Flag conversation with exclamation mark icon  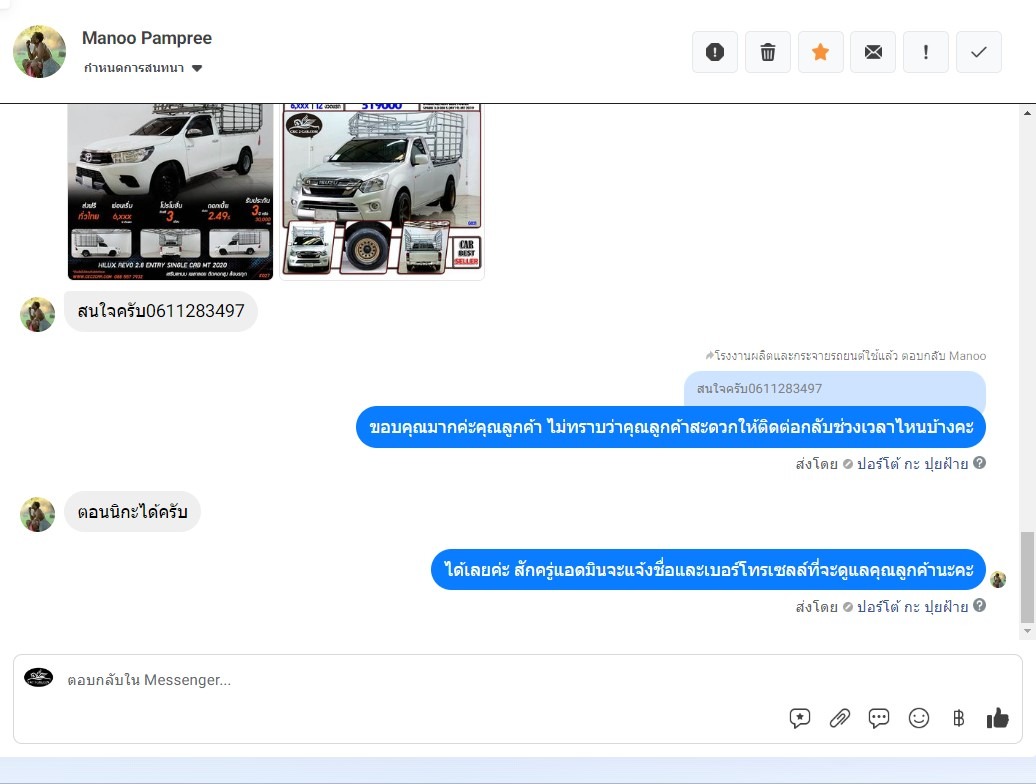click(x=926, y=52)
